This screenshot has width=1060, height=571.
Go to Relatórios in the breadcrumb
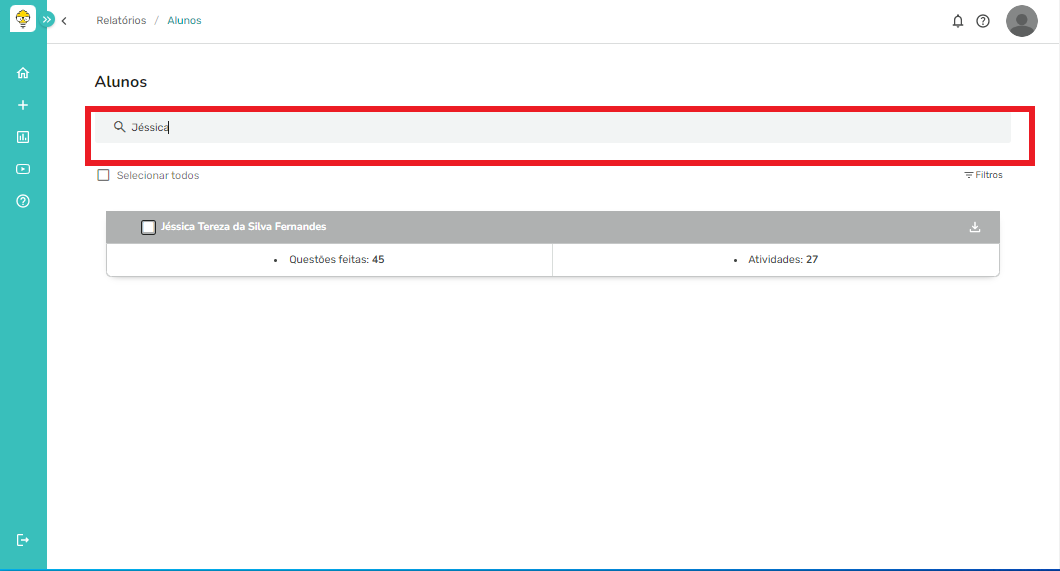(x=121, y=21)
